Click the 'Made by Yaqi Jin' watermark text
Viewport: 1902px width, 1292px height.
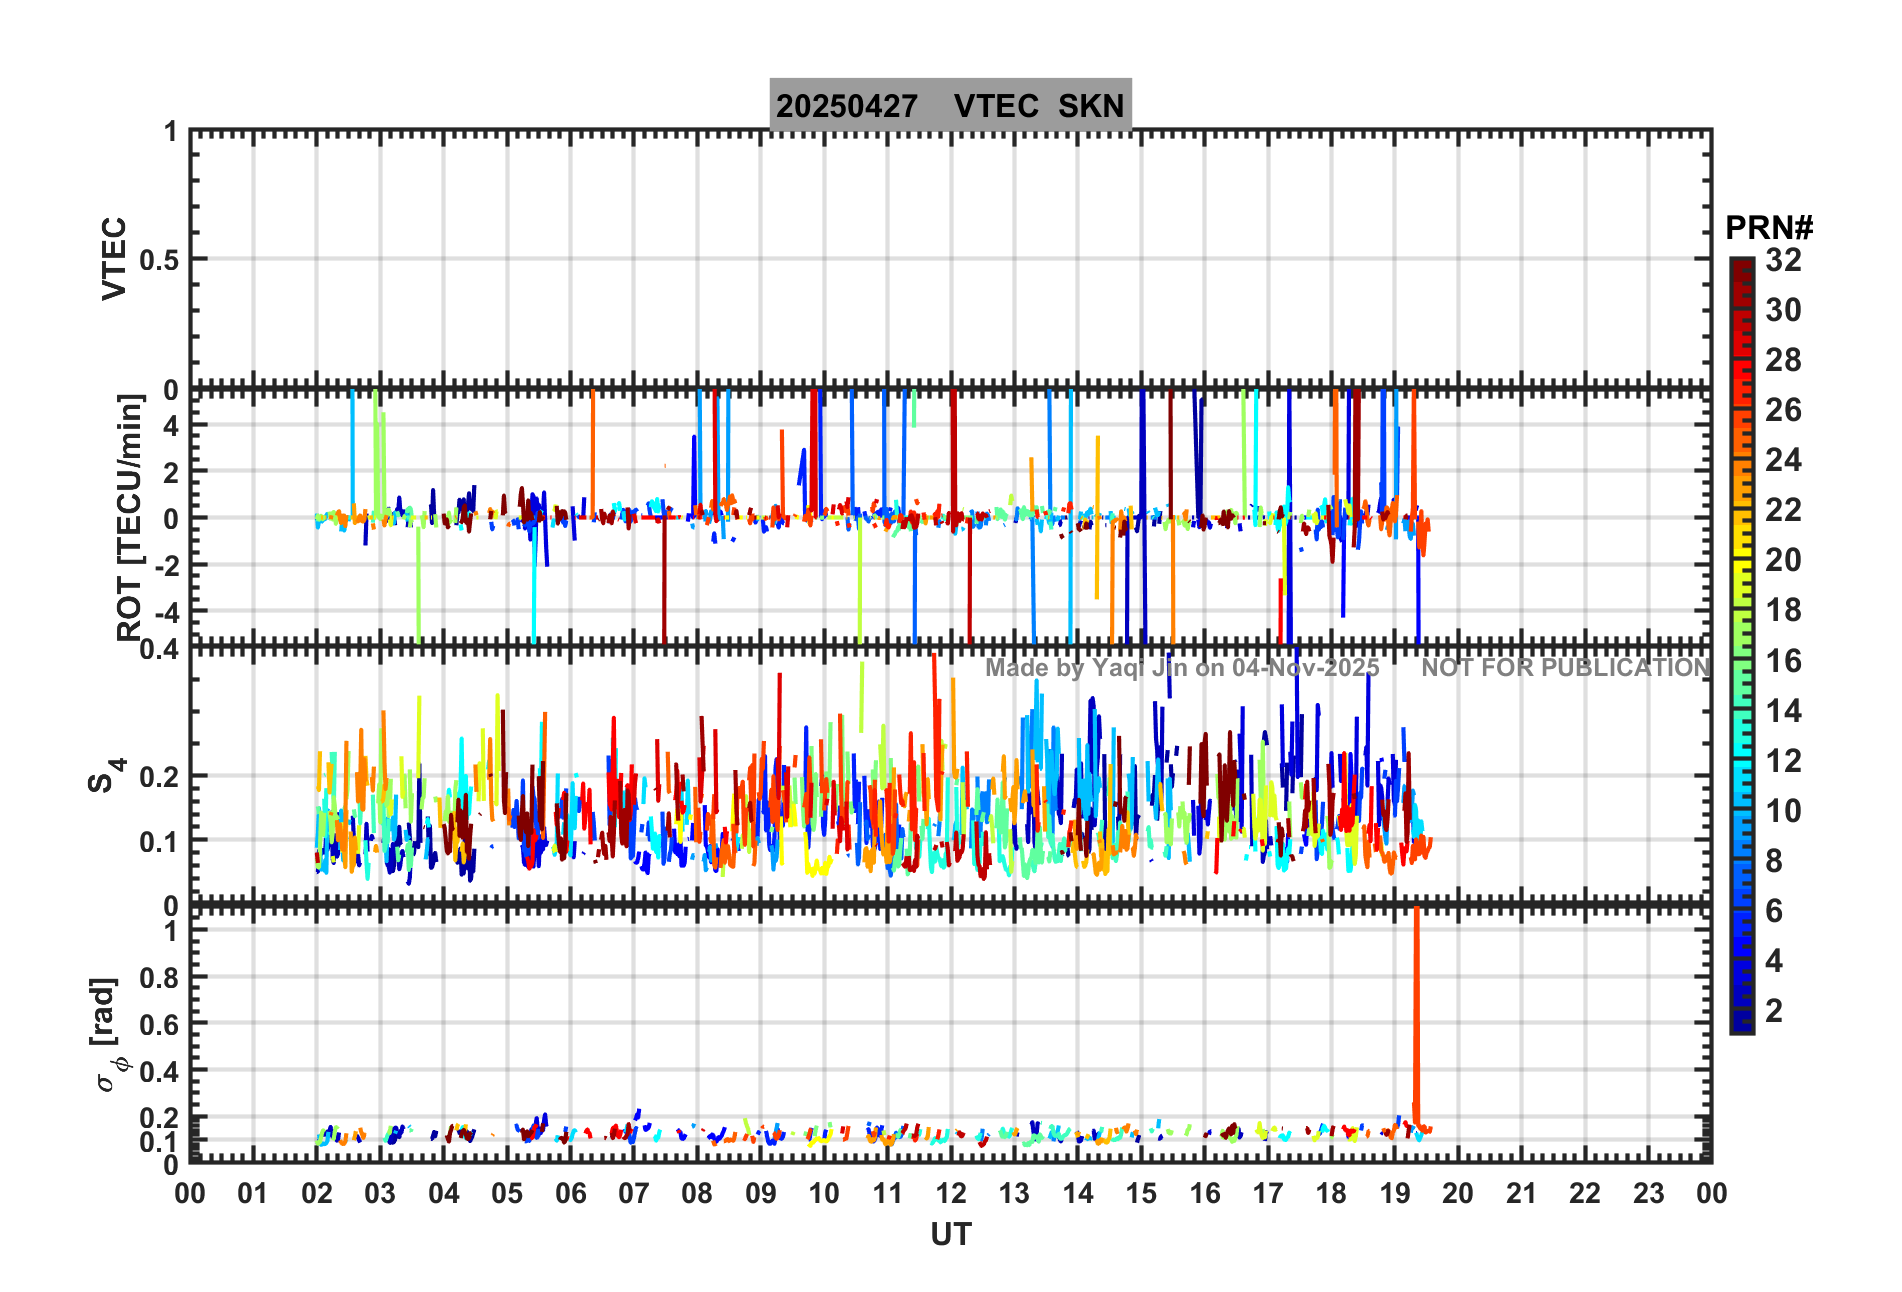[1182, 668]
